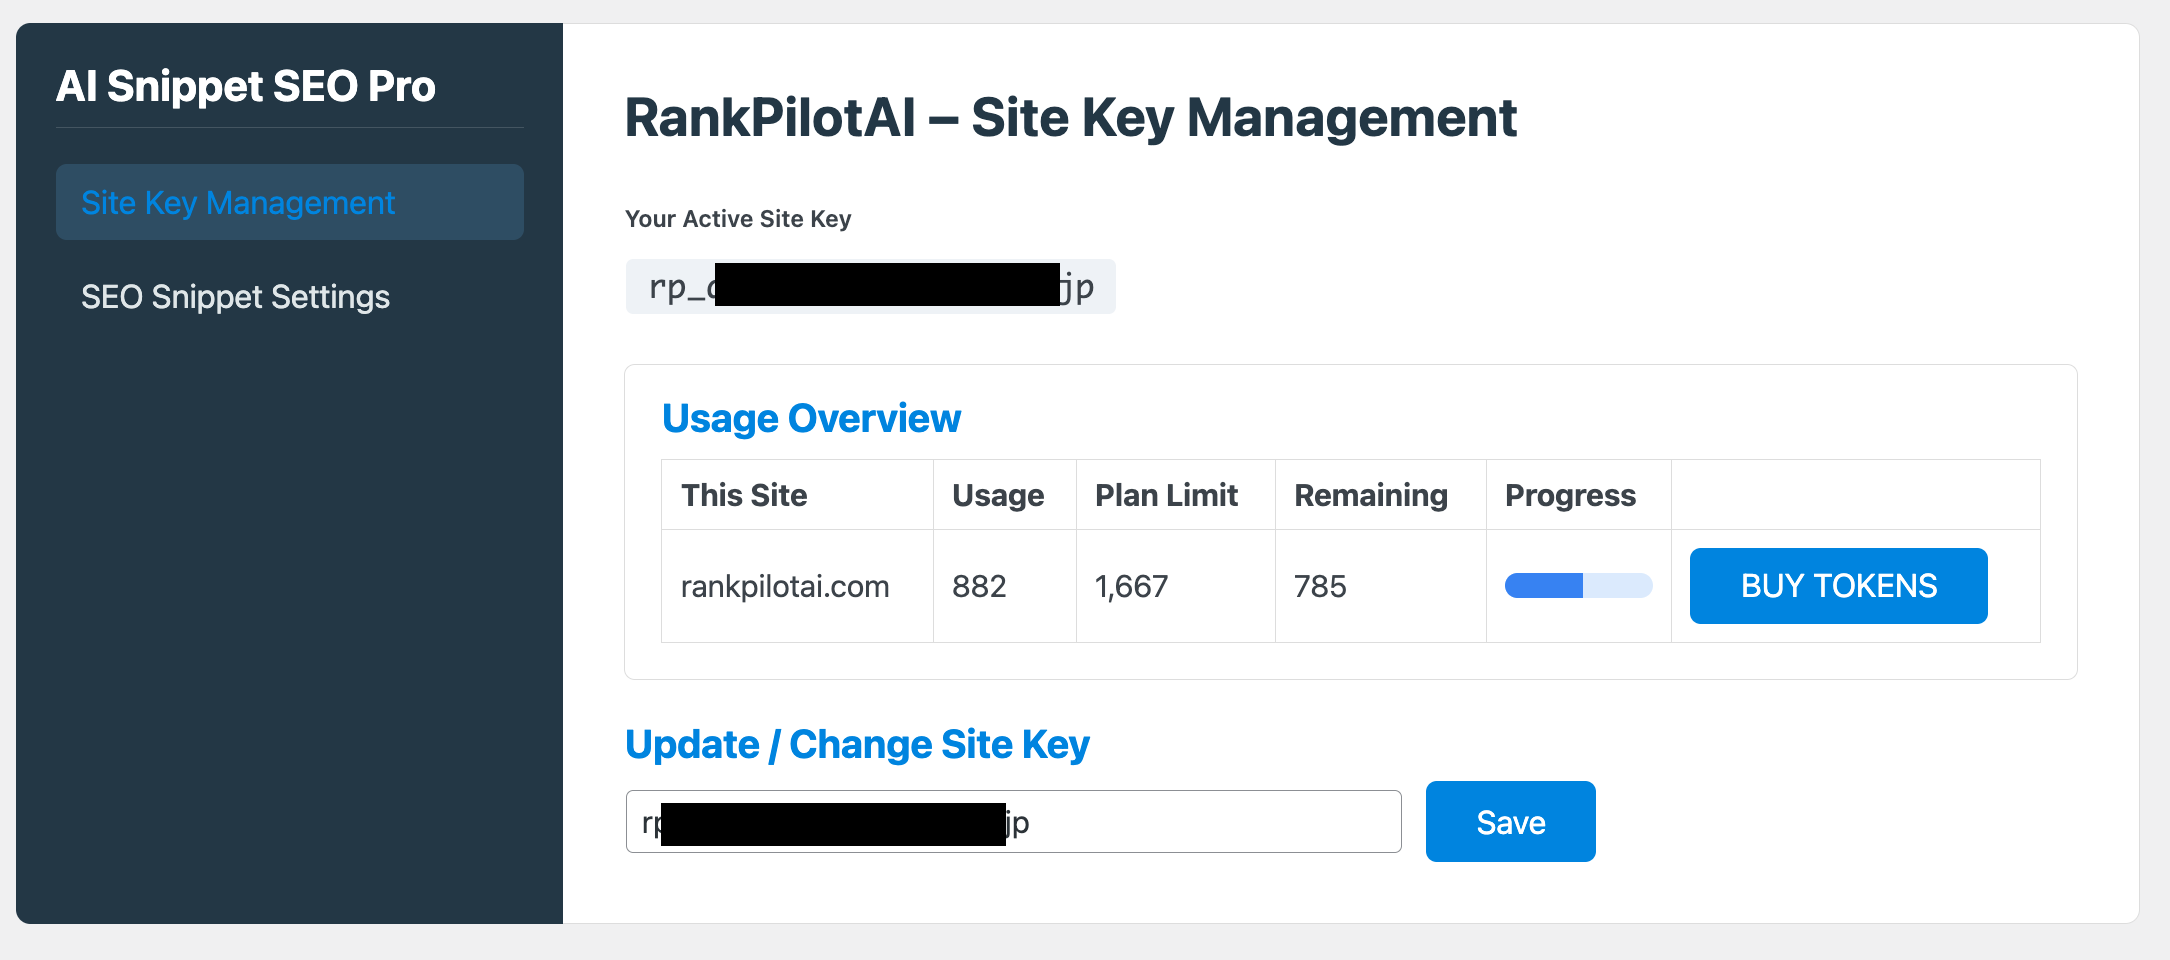Click the BUY TOKENS button
2170x960 pixels.
click(1838, 585)
